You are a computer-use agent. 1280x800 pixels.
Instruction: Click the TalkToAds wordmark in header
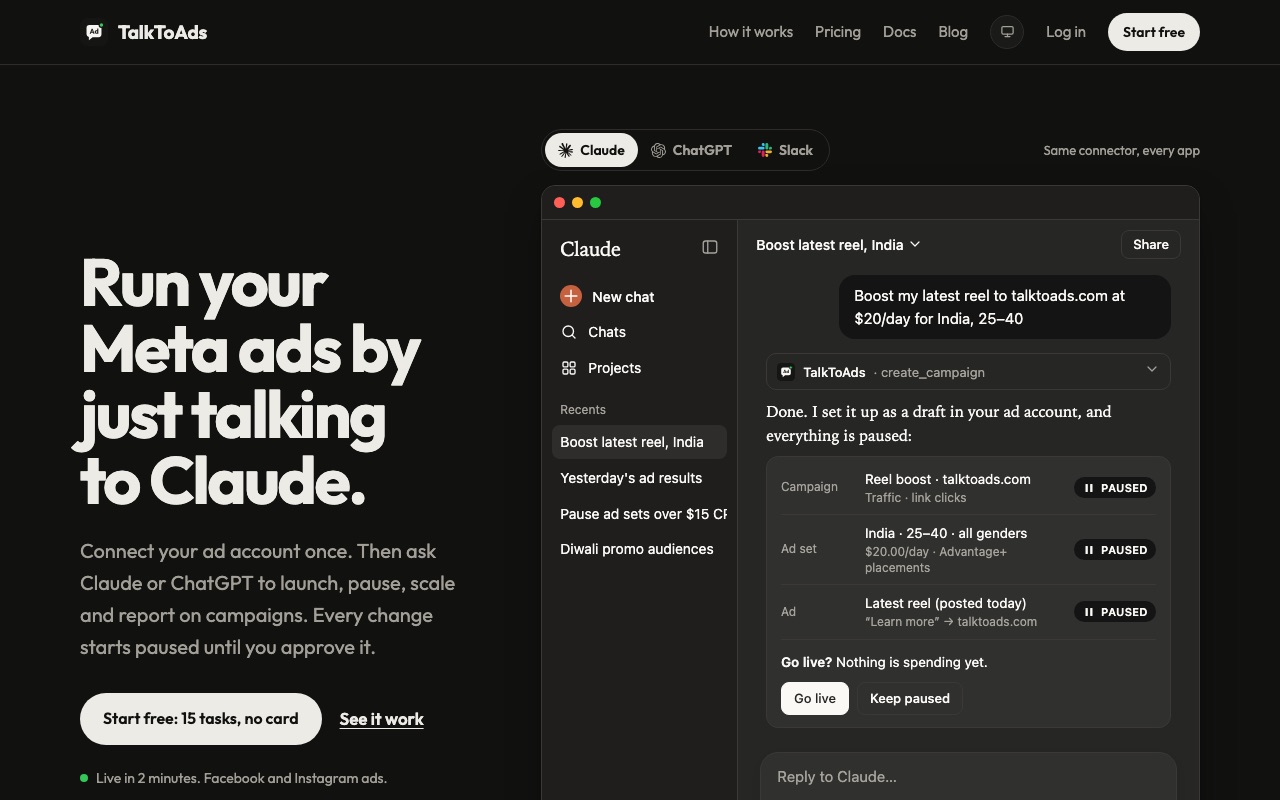(162, 32)
